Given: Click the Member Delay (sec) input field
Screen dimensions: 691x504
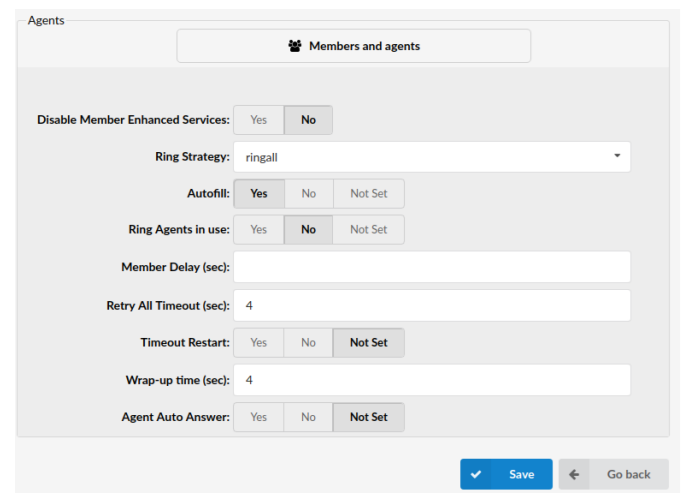Looking at the screenshot, I should [x=431, y=267].
